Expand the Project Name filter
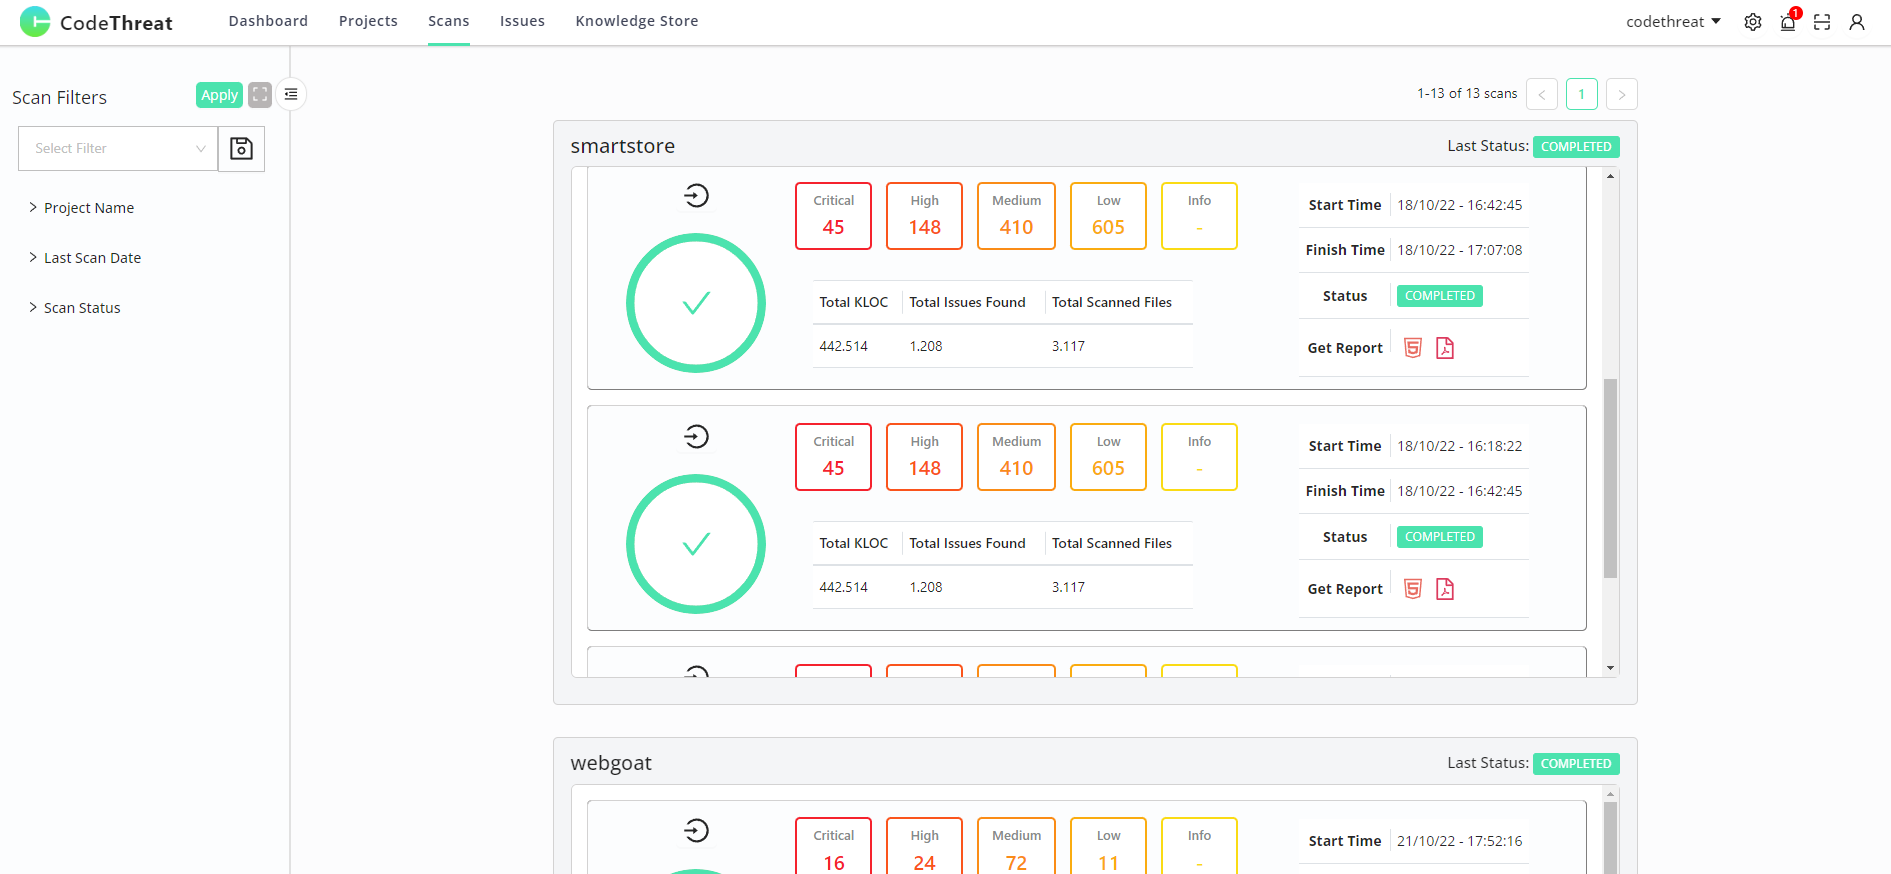The width and height of the screenshot is (1891, 874). point(88,208)
